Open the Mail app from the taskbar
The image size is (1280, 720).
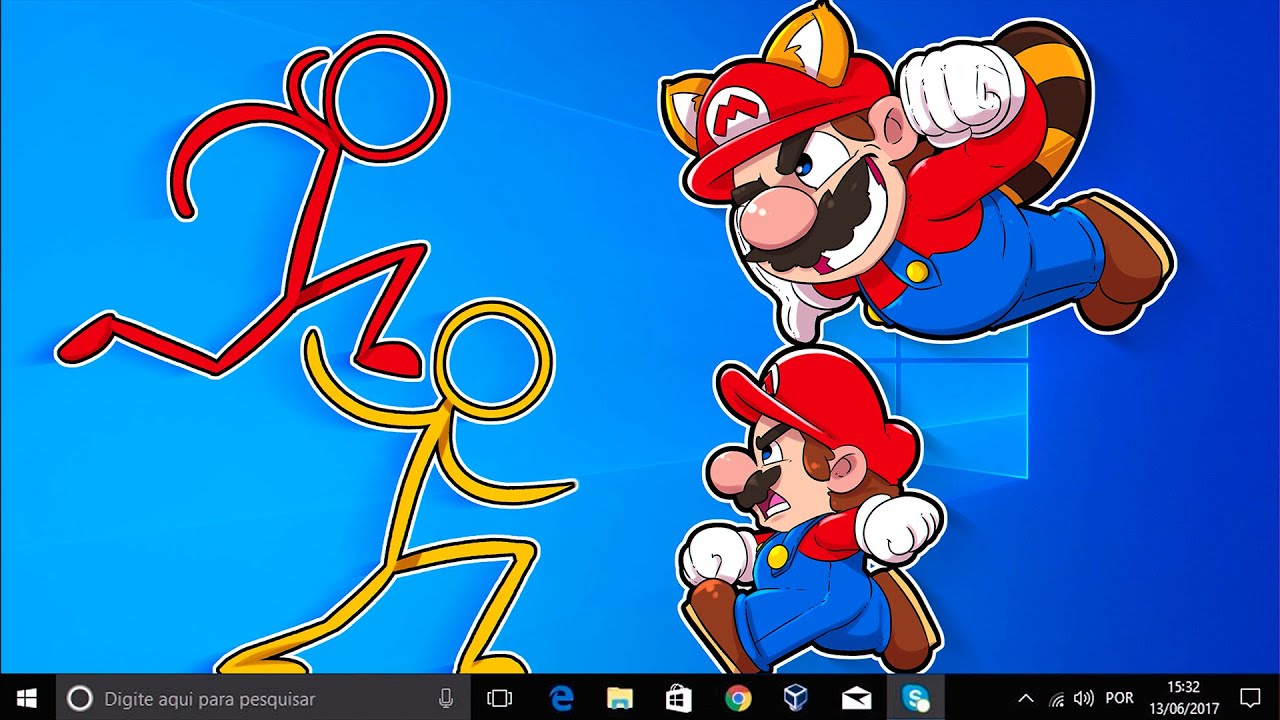(856, 699)
